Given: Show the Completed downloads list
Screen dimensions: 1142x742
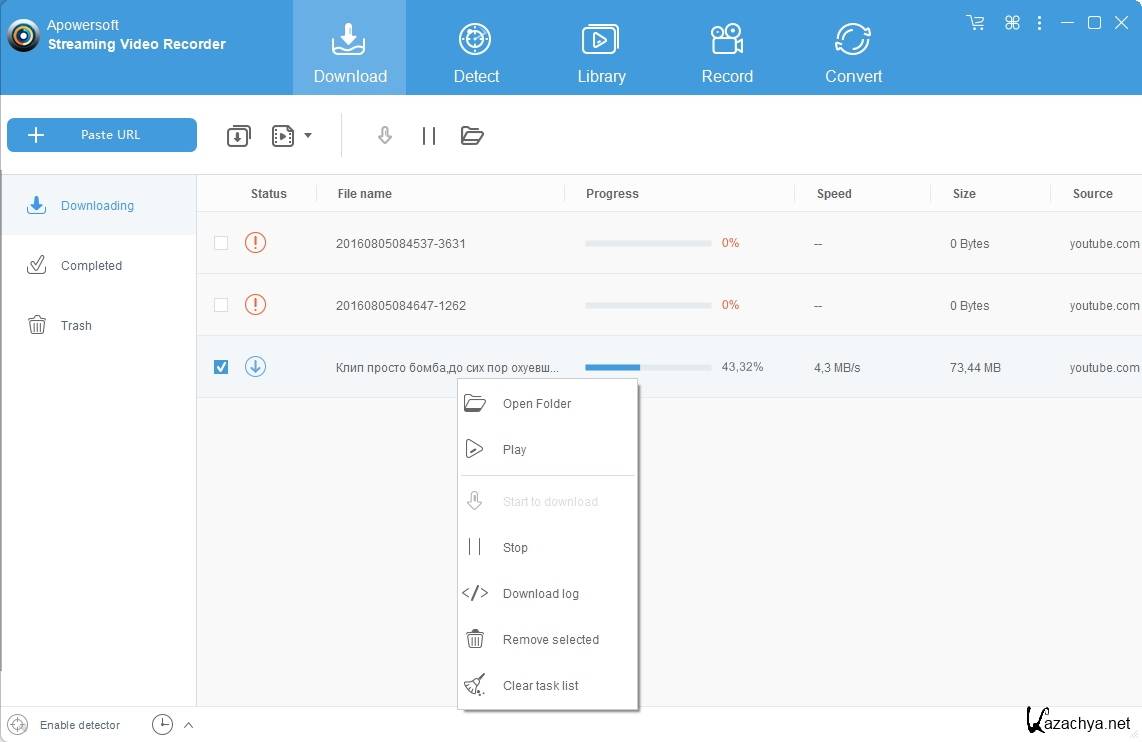Looking at the screenshot, I should pos(91,266).
